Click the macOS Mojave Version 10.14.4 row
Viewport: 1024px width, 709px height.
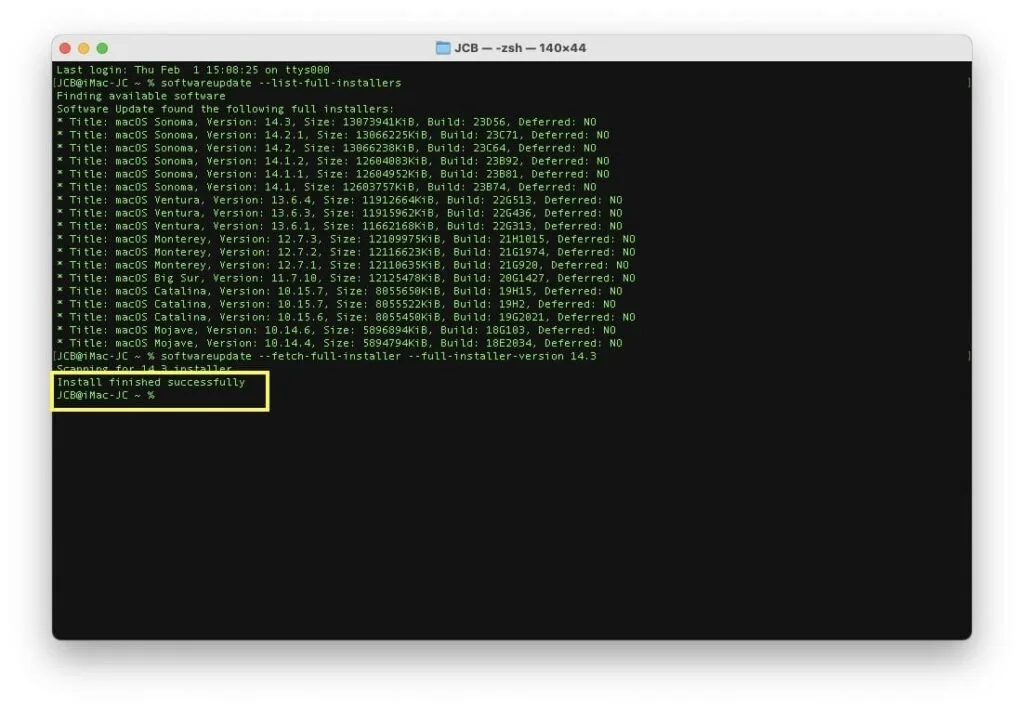click(x=340, y=344)
